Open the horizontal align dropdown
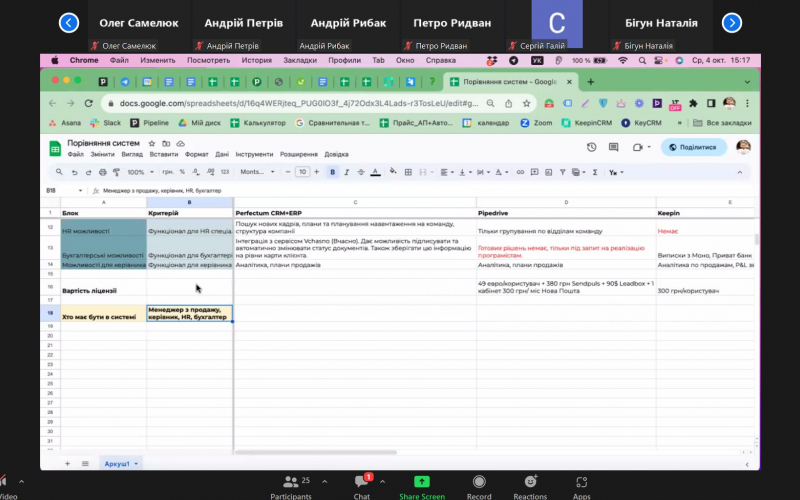The height and width of the screenshot is (500, 800). point(447,172)
